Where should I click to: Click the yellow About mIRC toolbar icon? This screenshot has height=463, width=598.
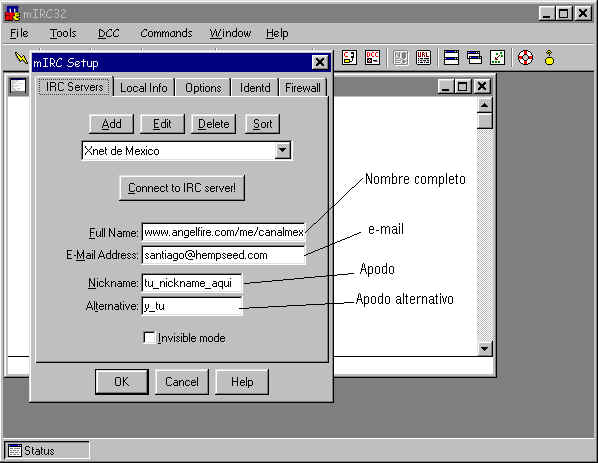coord(549,58)
